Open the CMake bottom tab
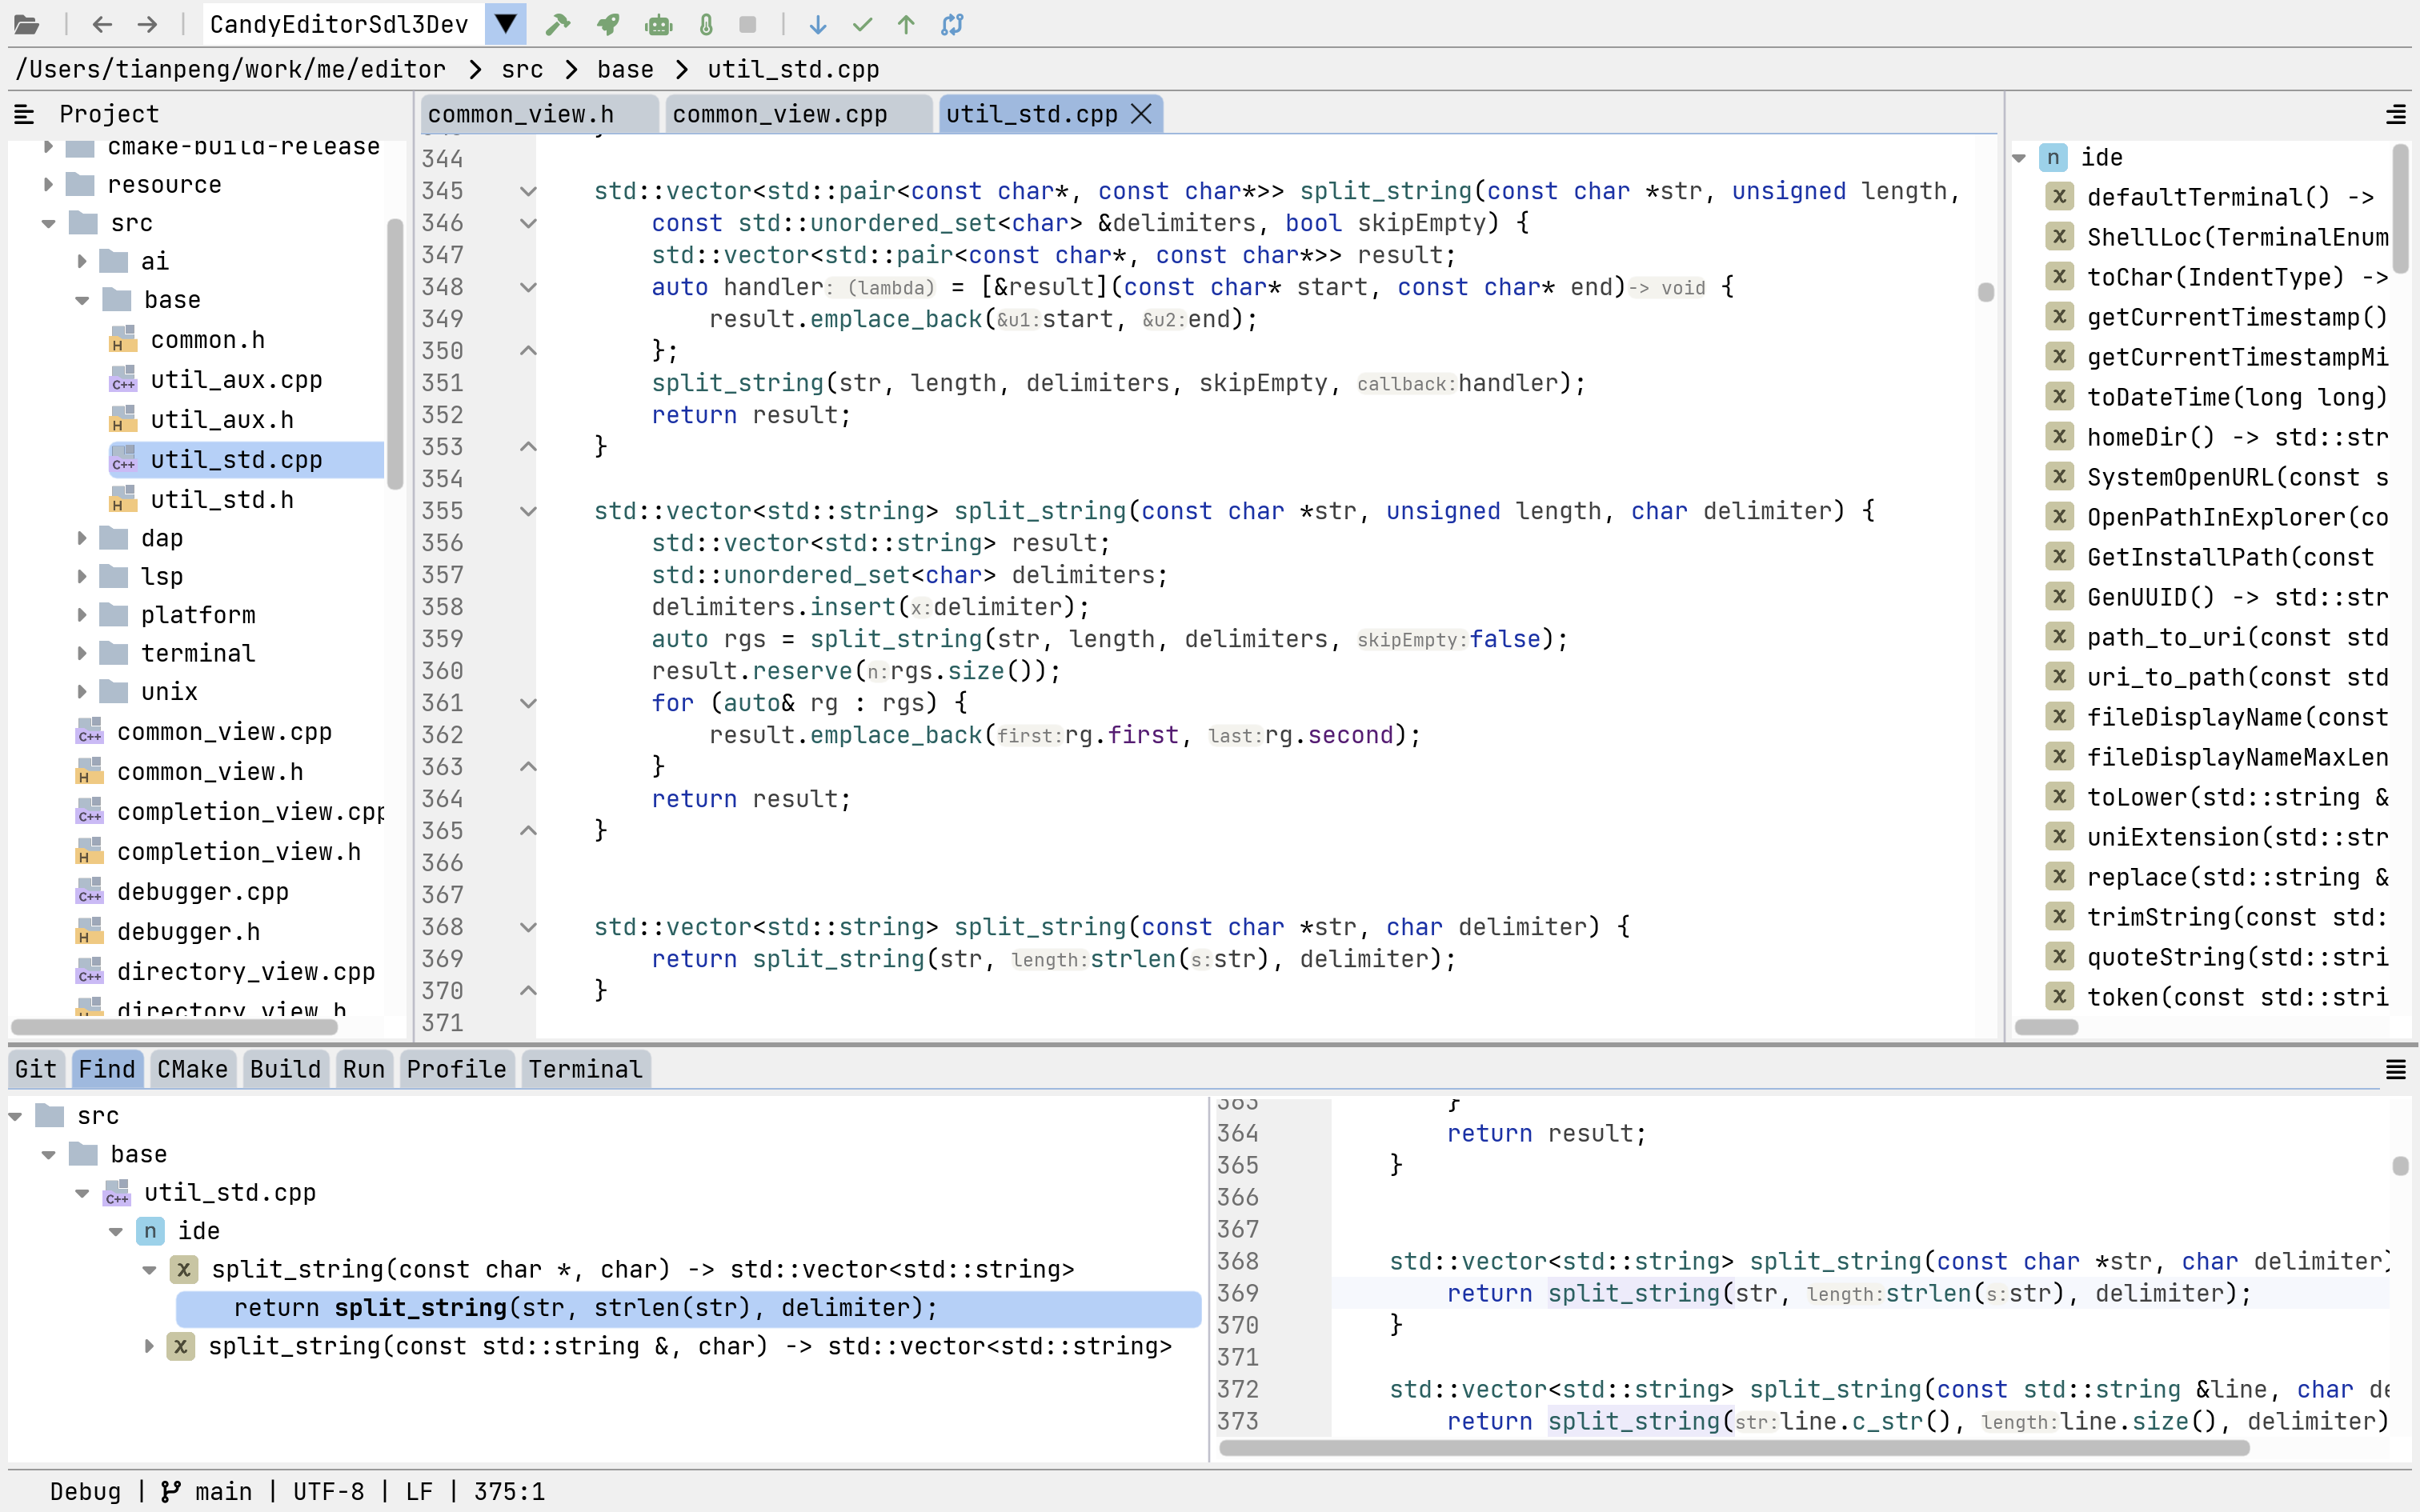 click(x=192, y=1069)
